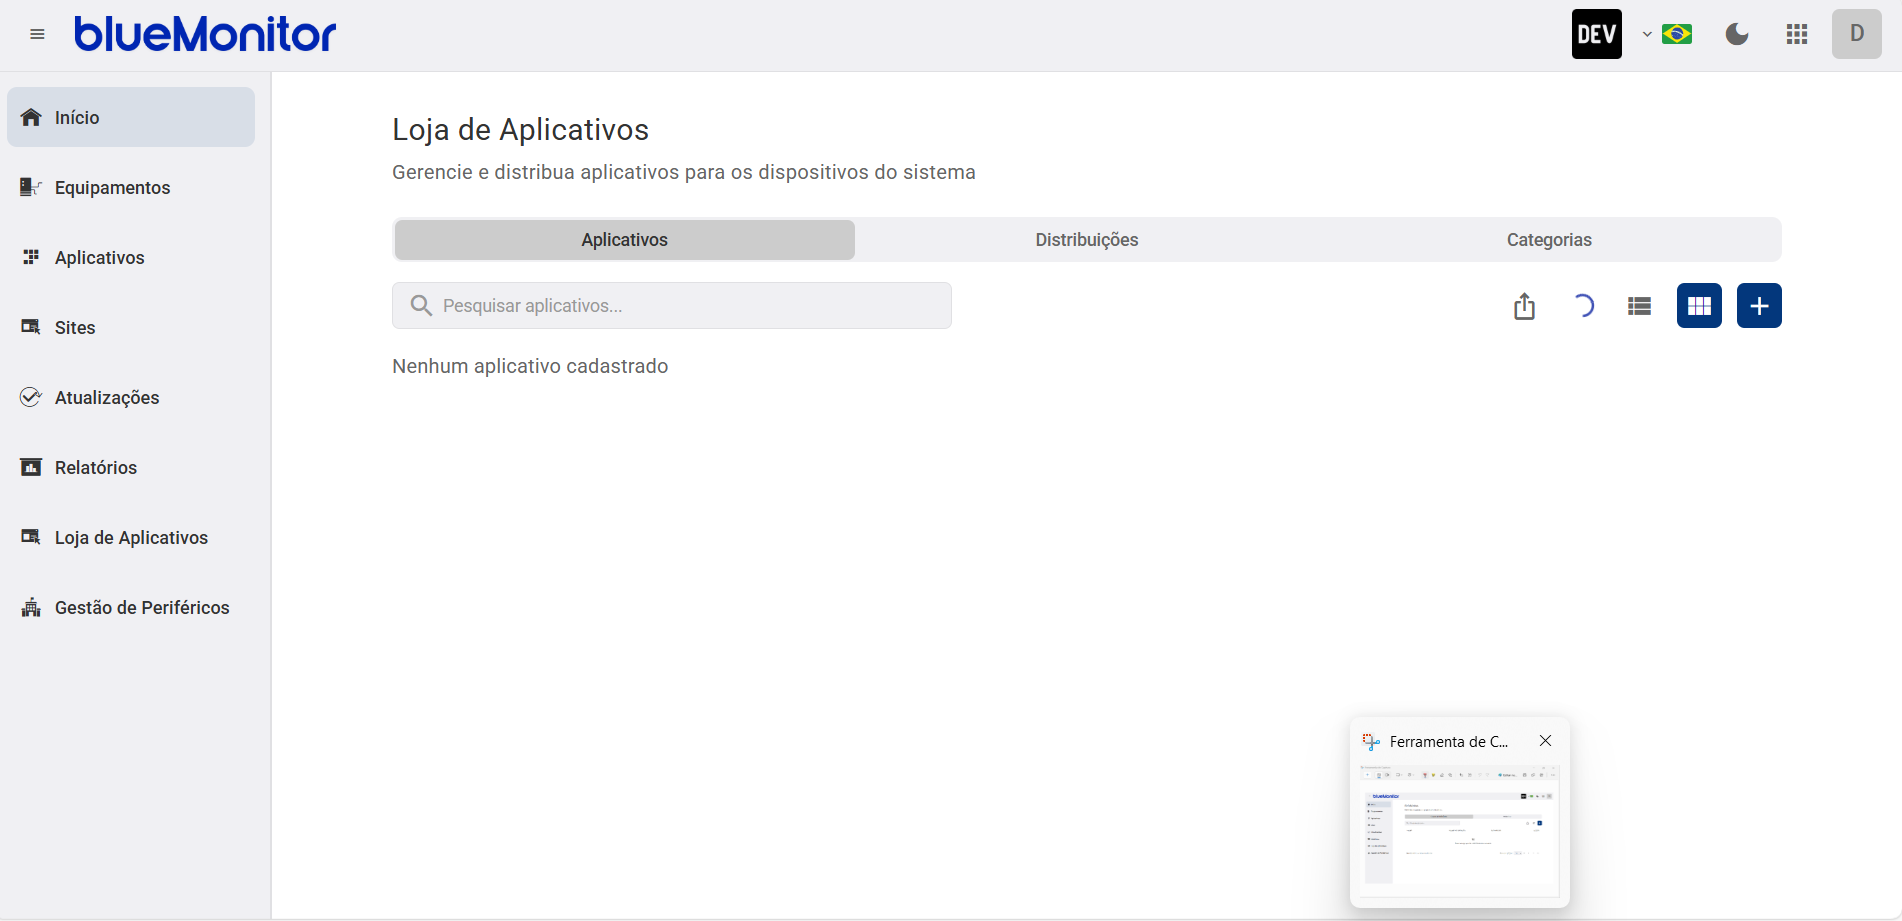Click the Pesquisar aplicativos search field
The image size is (1902, 921).
point(672,306)
